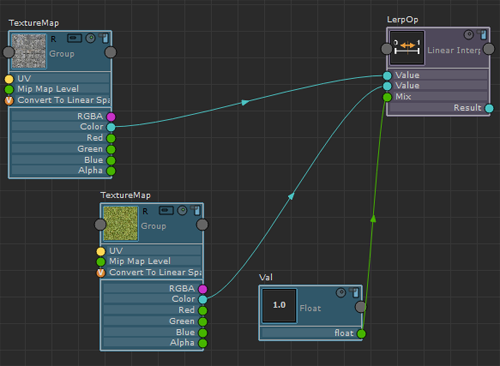Click the orange V Convert To Linear port icon on top TextureMap
500x366 pixels.
coord(9,100)
